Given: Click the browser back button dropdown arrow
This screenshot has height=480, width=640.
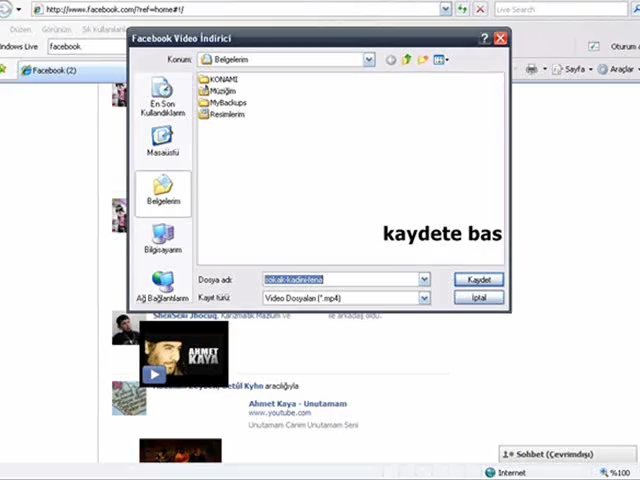Looking at the screenshot, I should pyautogui.click(x=18, y=9).
